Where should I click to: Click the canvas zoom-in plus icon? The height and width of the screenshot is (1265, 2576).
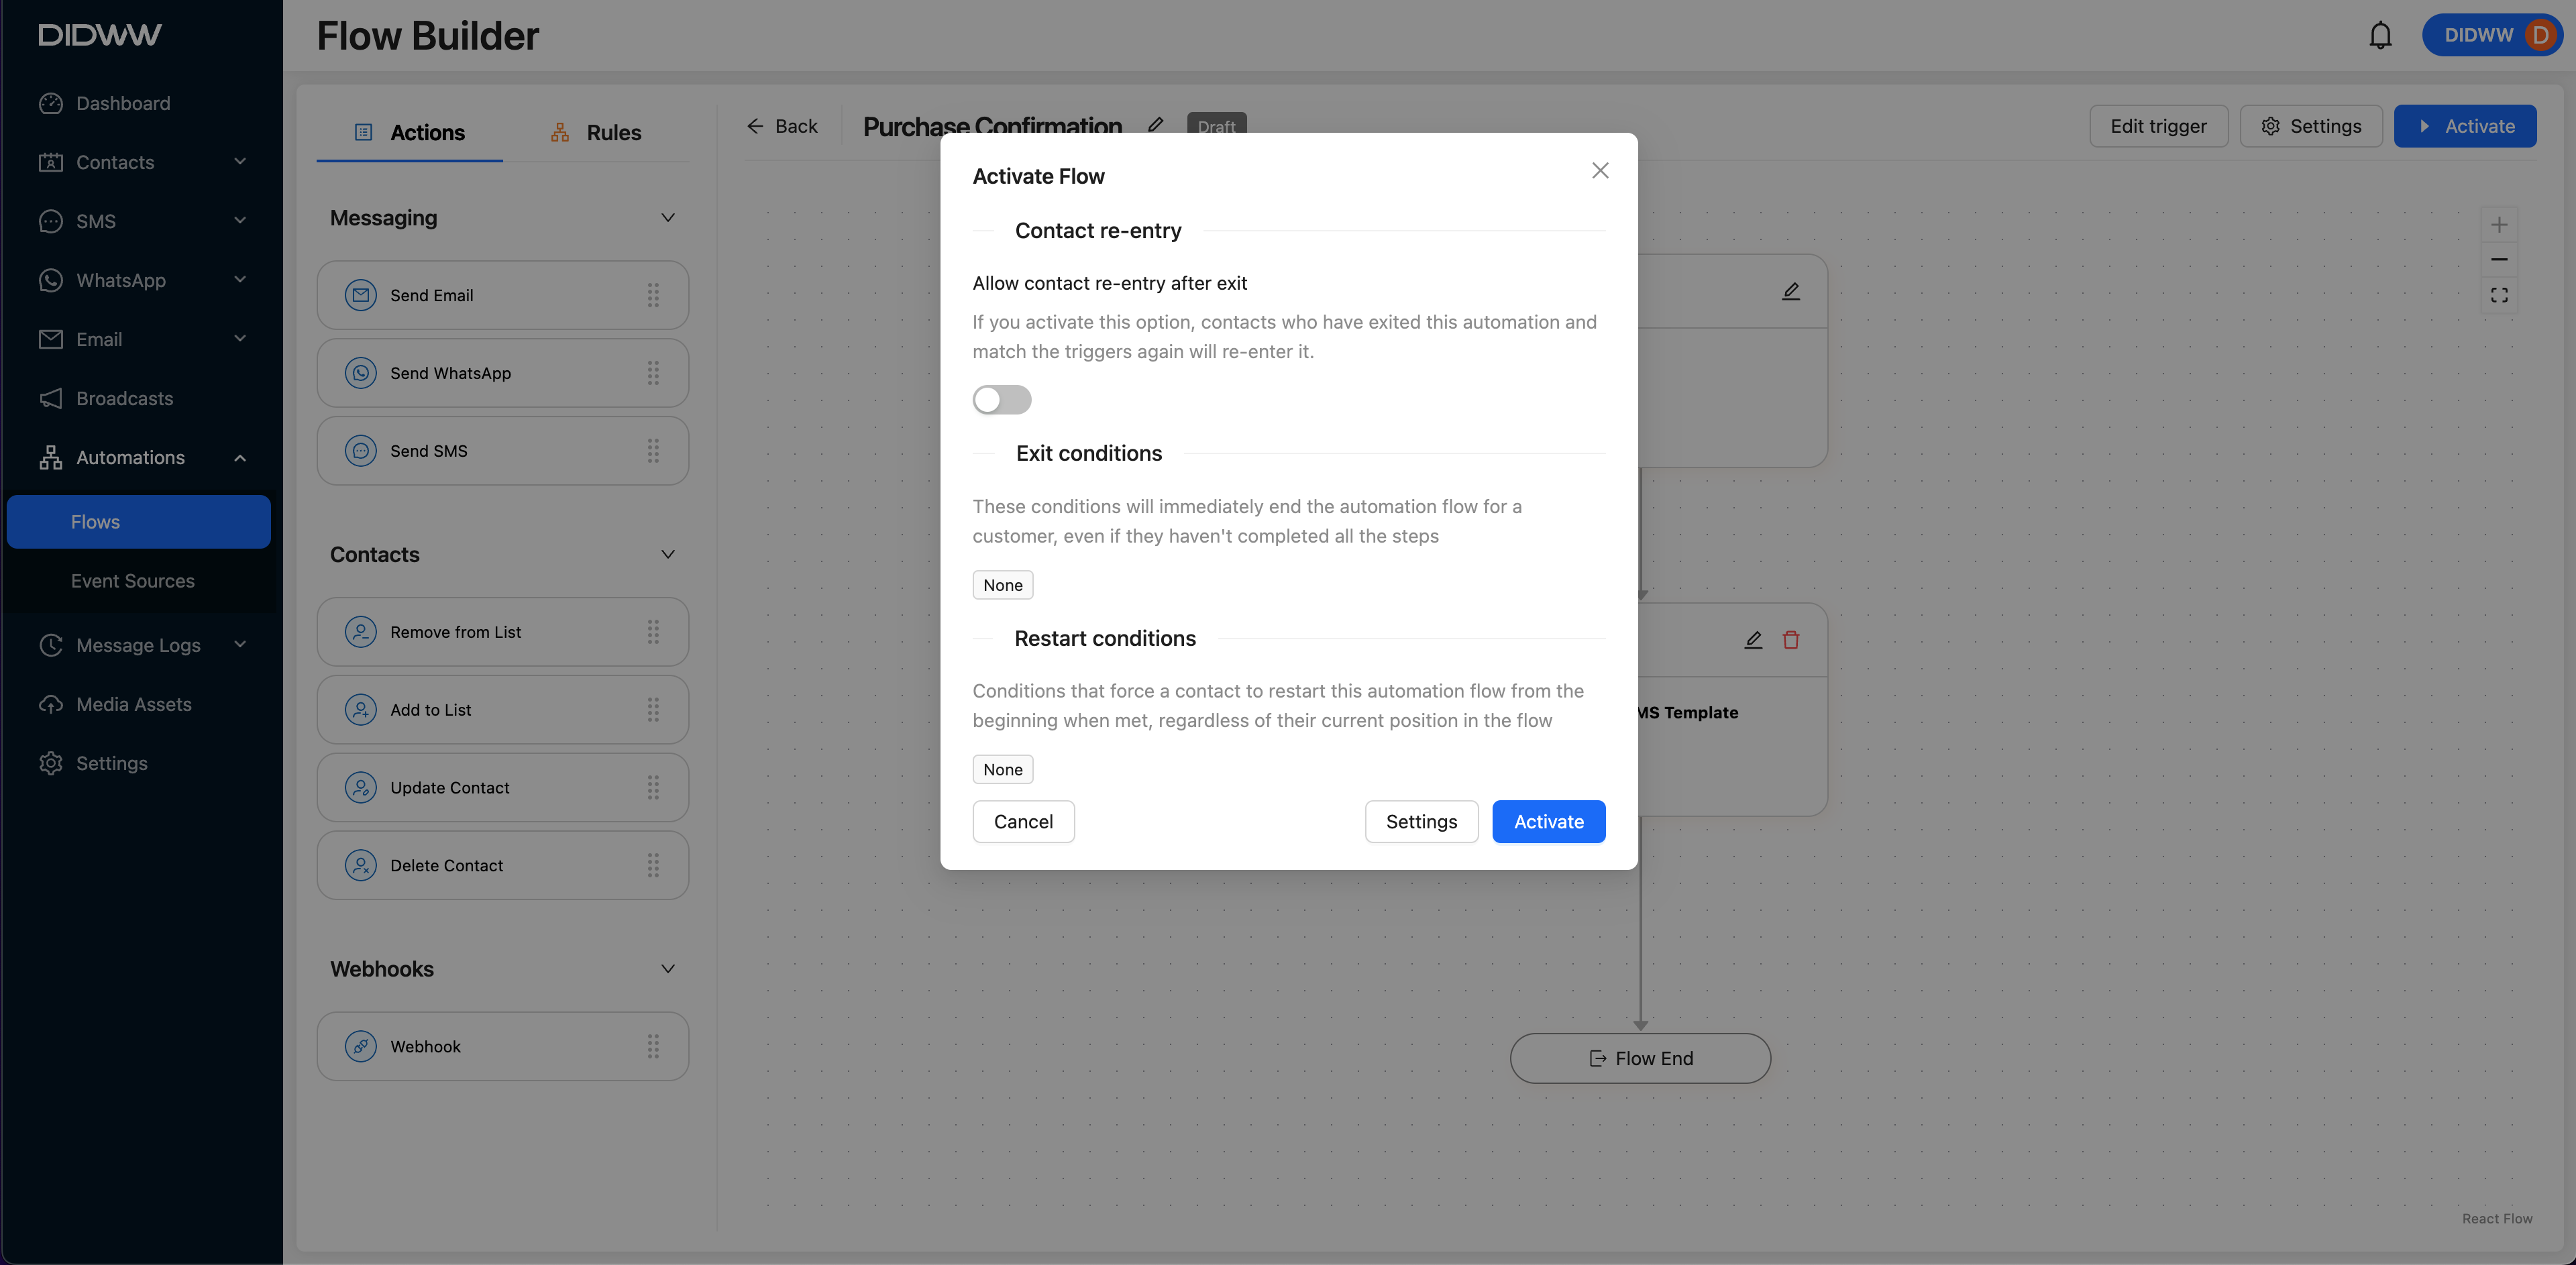click(2498, 225)
